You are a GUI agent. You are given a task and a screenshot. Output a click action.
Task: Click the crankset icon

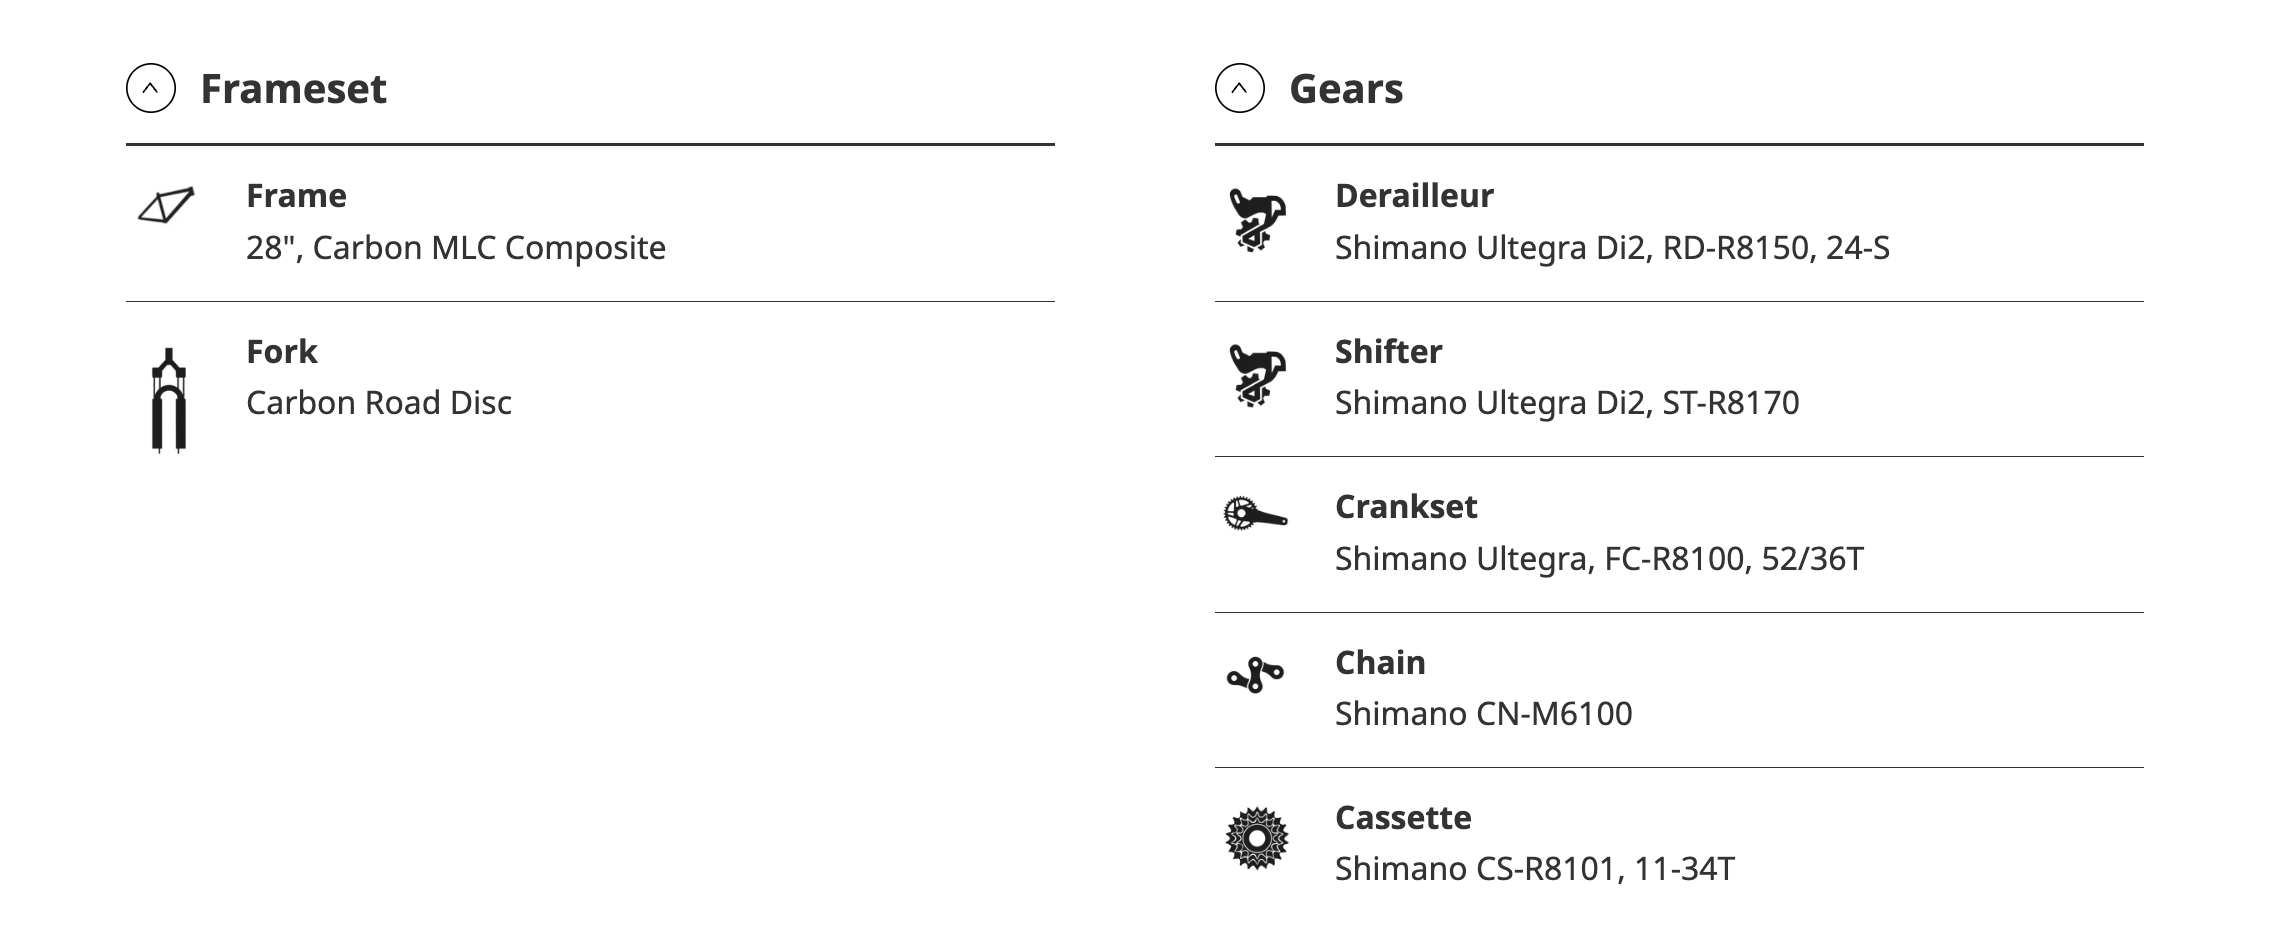pyautogui.click(x=1255, y=514)
